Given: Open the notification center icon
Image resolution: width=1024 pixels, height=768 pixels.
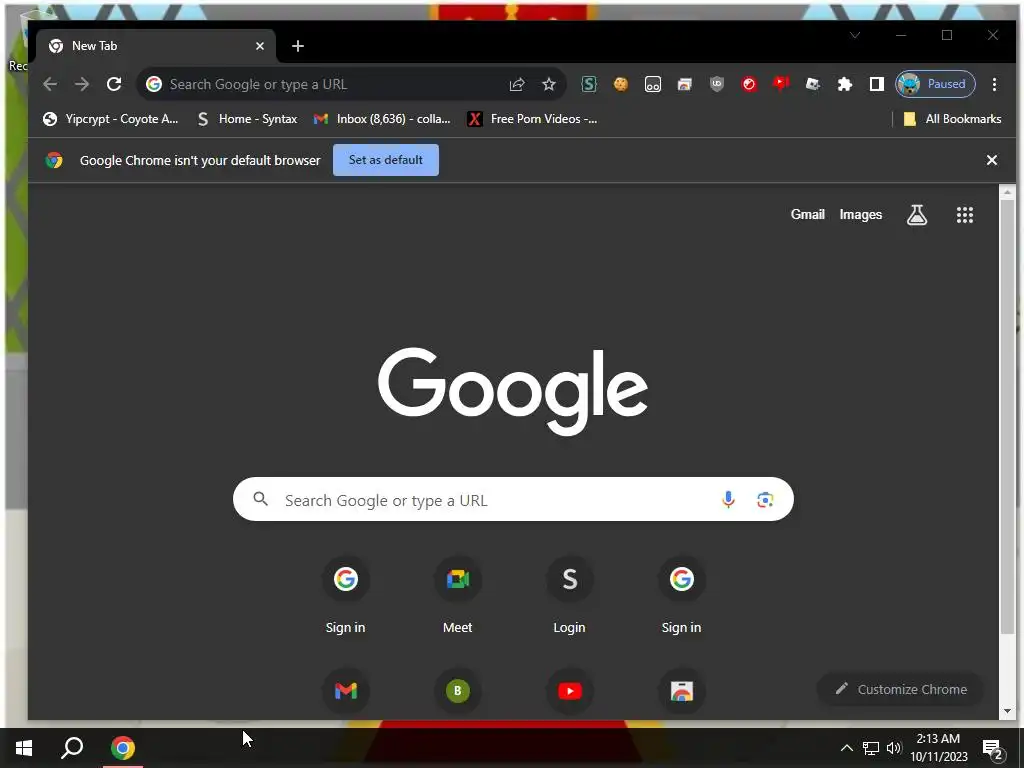Looking at the screenshot, I should point(993,748).
